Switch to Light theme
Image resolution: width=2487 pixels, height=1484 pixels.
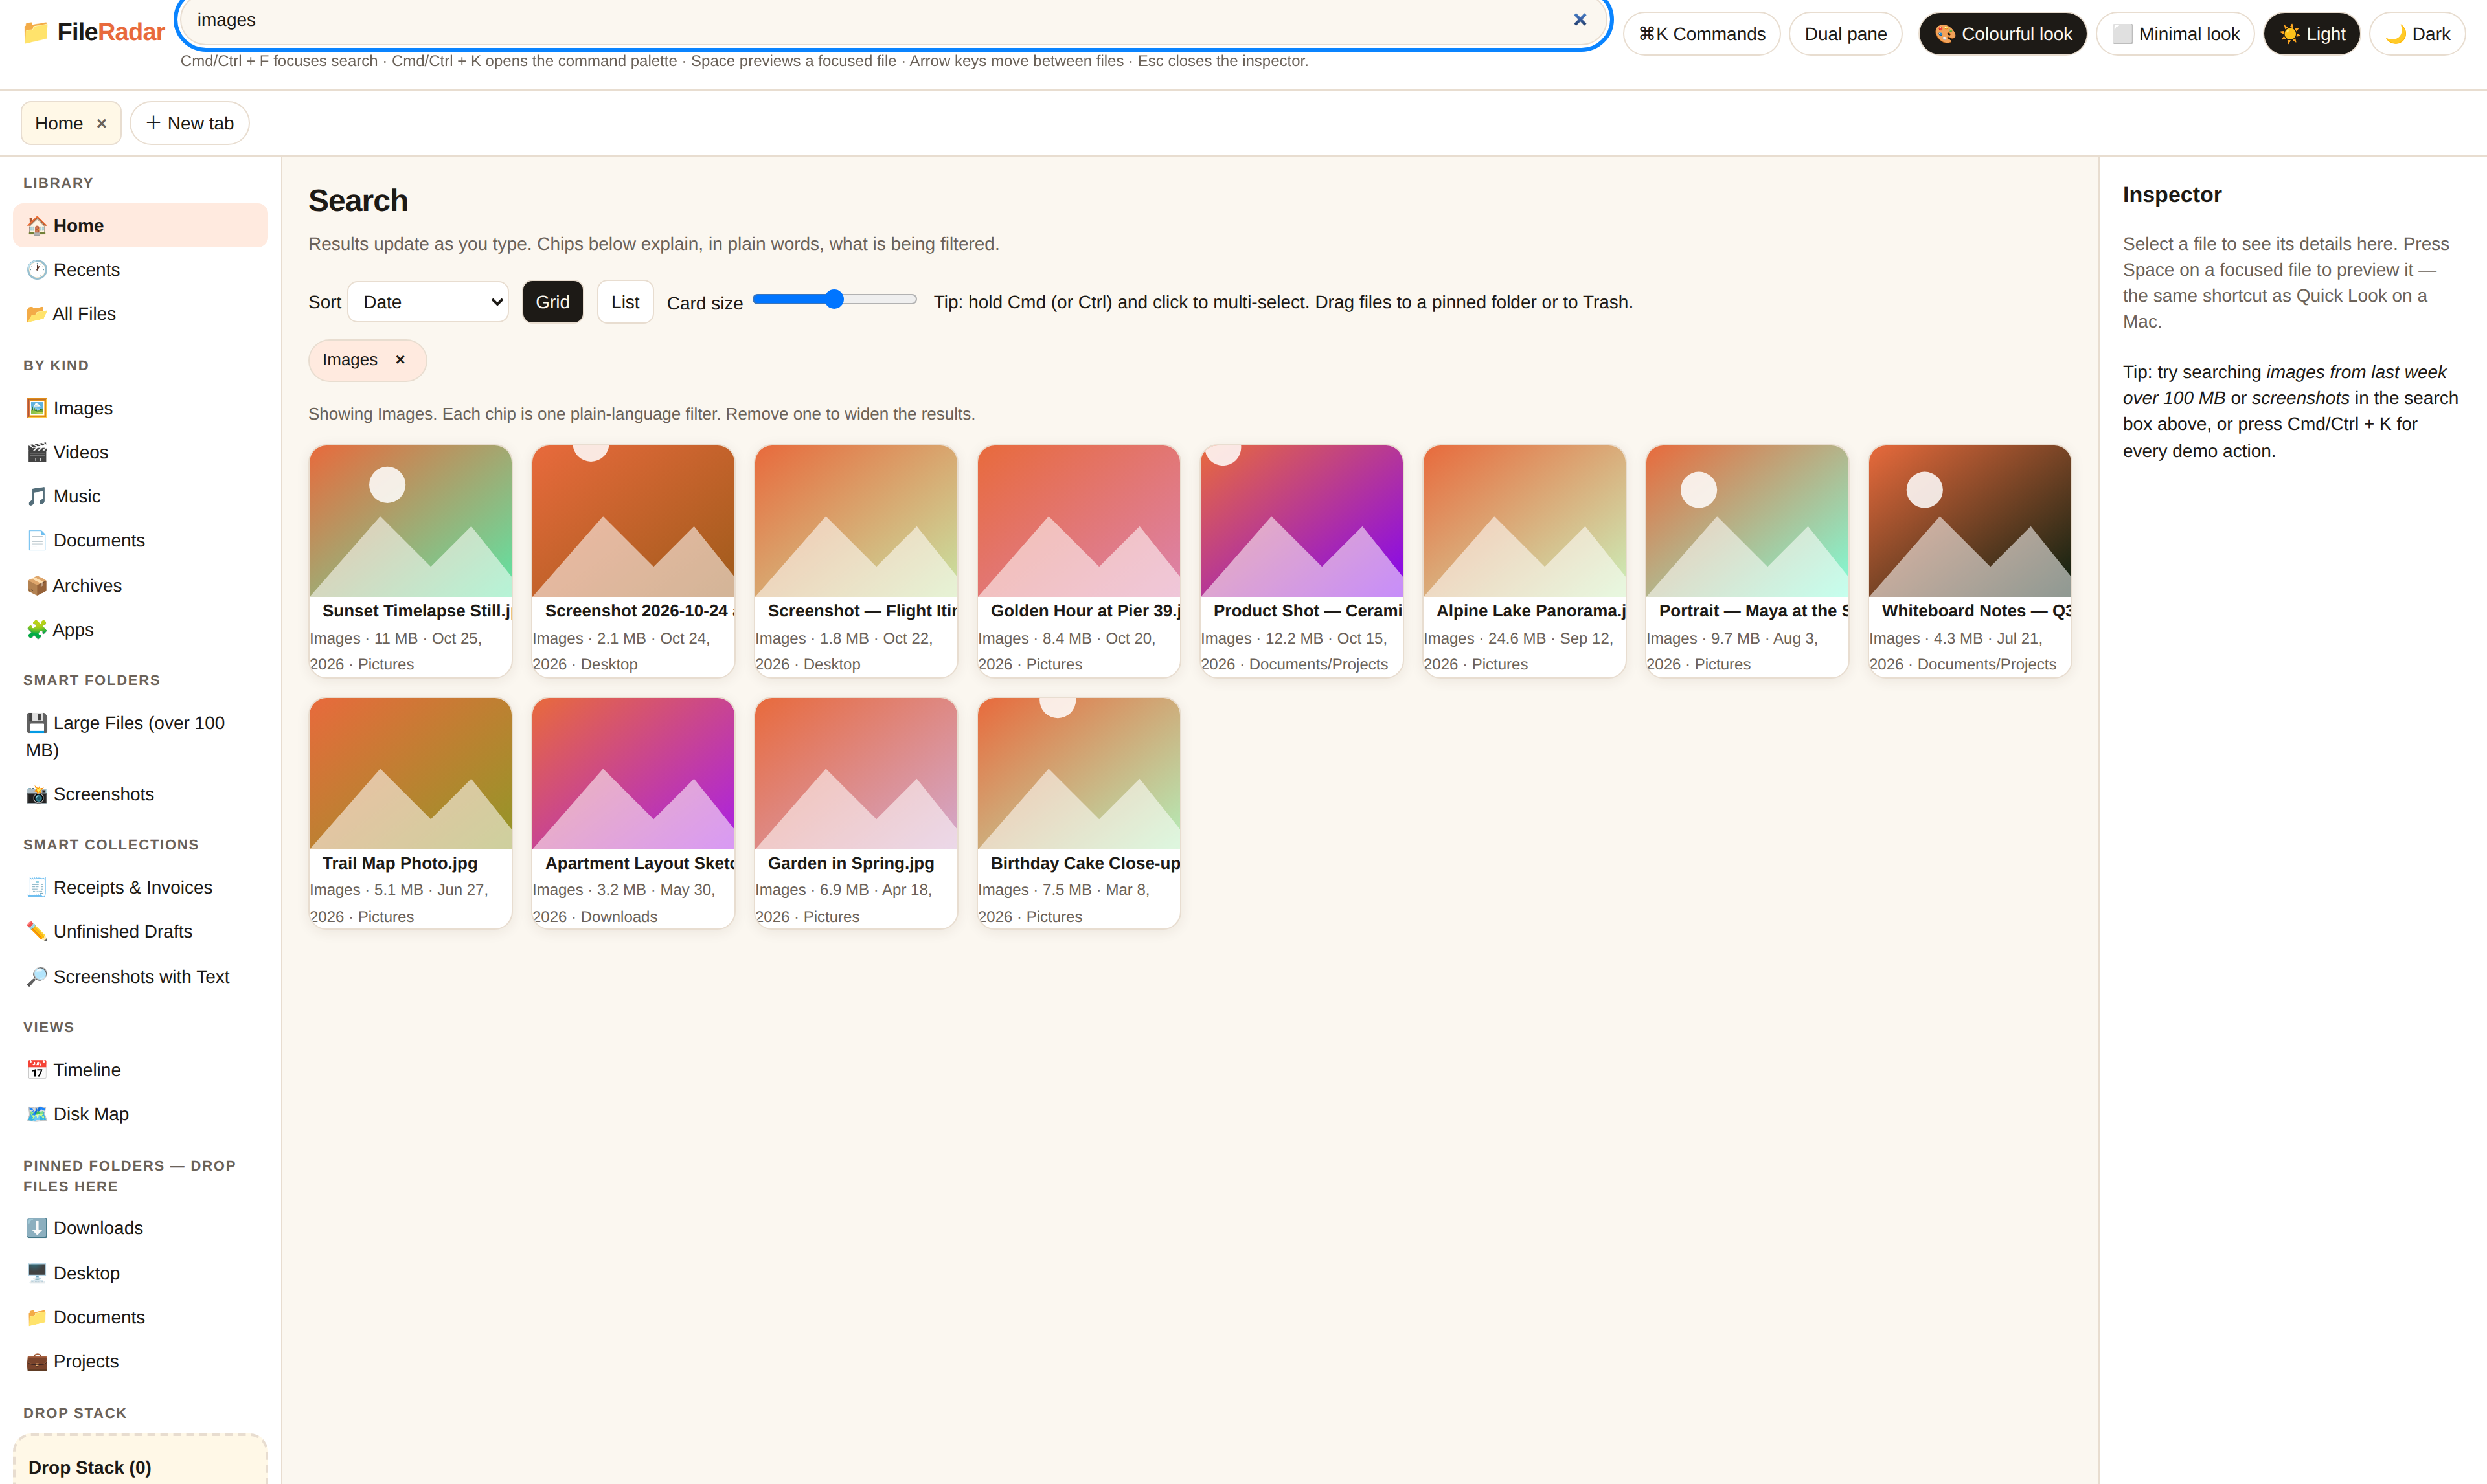click(x=2312, y=34)
